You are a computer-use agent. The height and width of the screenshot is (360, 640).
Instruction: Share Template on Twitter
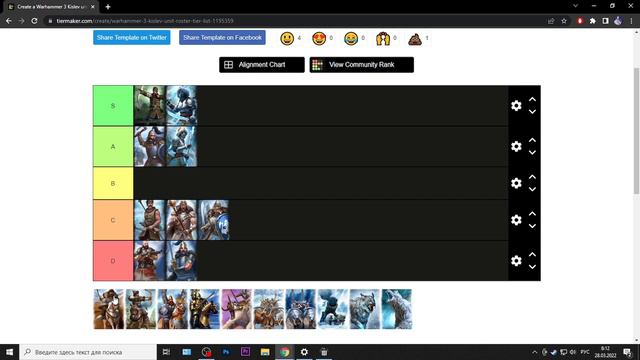(x=131, y=38)
